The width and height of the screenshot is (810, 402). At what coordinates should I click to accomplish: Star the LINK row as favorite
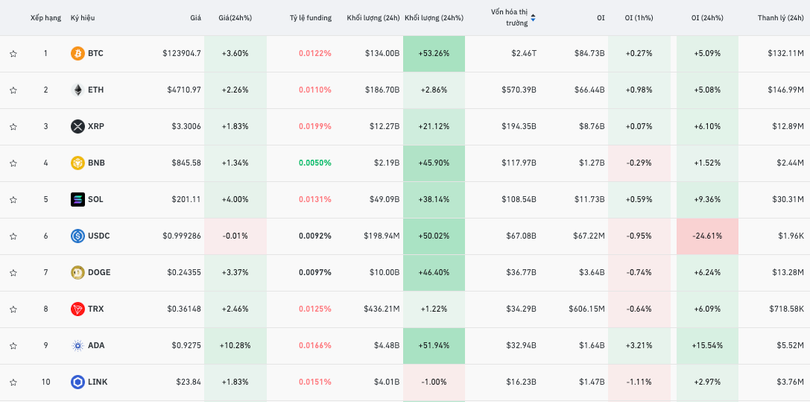pyautogui.click(x=13, y=382)
